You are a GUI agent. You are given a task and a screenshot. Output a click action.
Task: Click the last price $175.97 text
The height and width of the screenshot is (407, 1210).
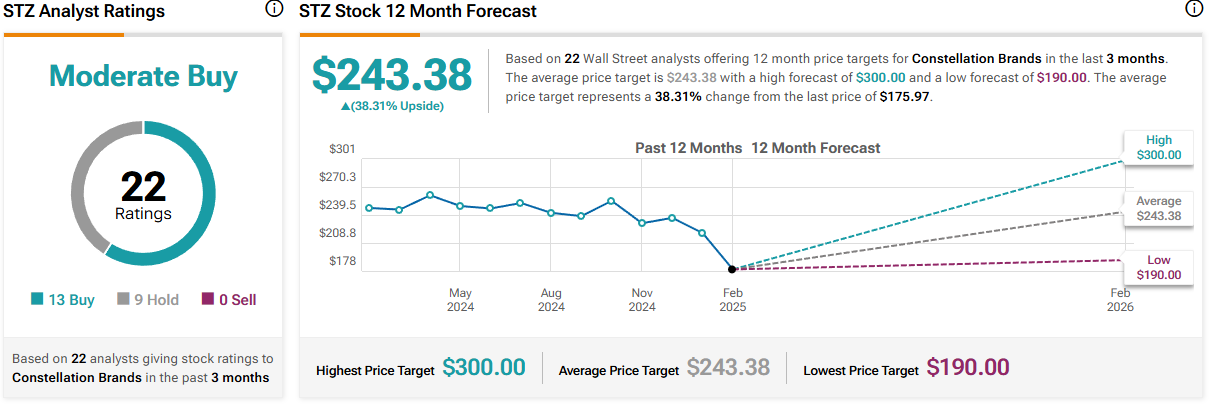[x=905, y=96]
